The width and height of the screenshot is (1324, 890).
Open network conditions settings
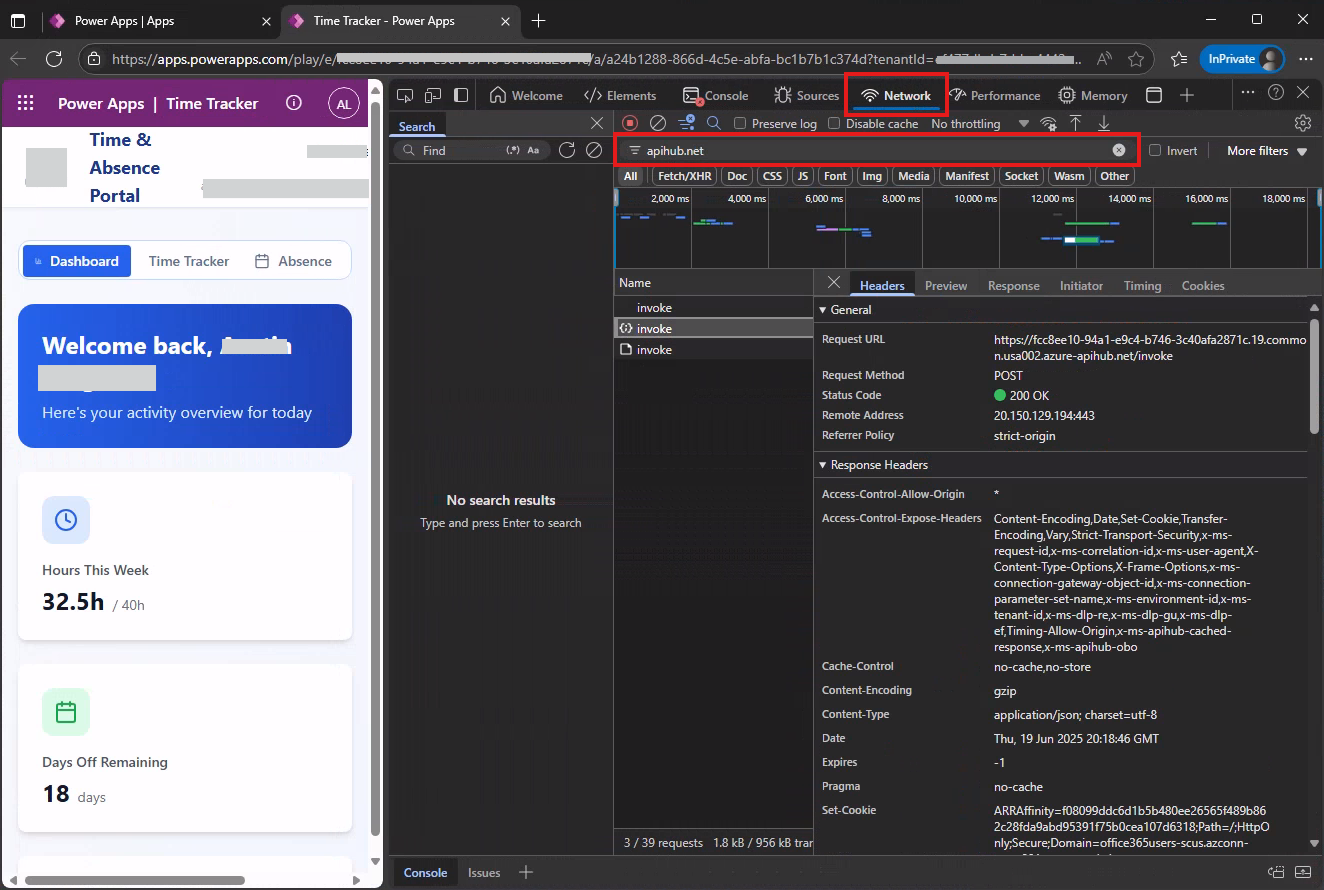coord(1048,122)
